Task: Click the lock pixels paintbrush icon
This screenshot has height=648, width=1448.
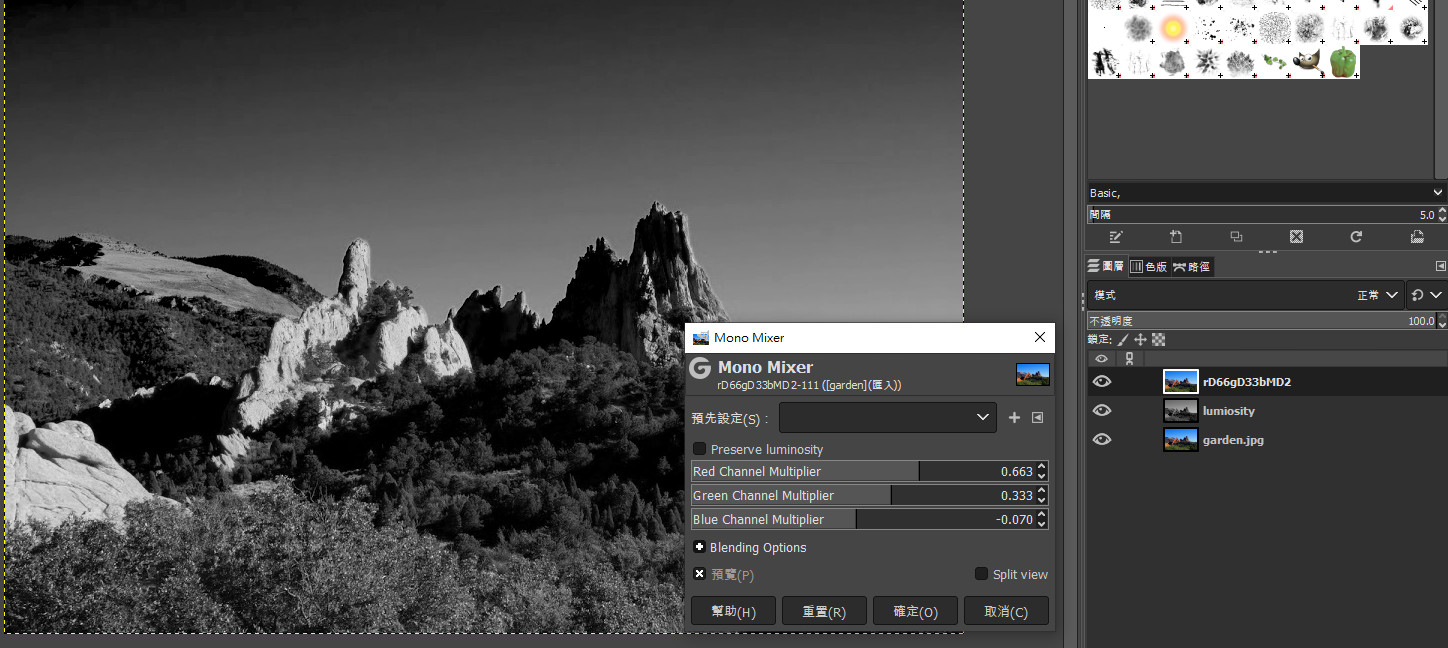Action: click(x=1123, y=340)
